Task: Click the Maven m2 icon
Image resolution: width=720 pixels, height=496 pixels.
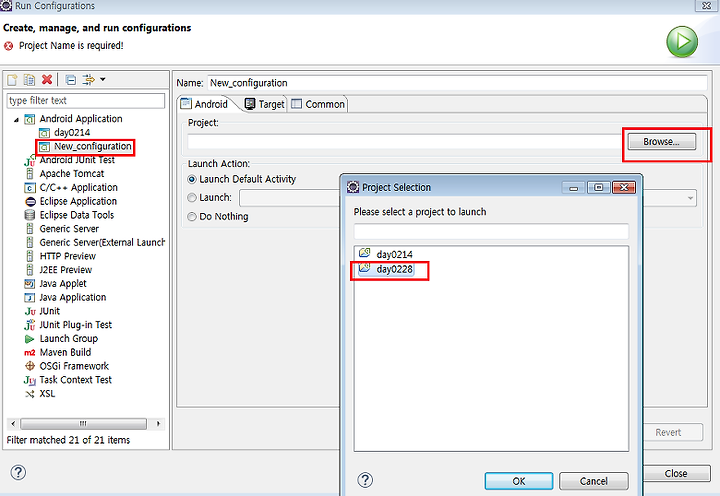Action: coord(30,353)
